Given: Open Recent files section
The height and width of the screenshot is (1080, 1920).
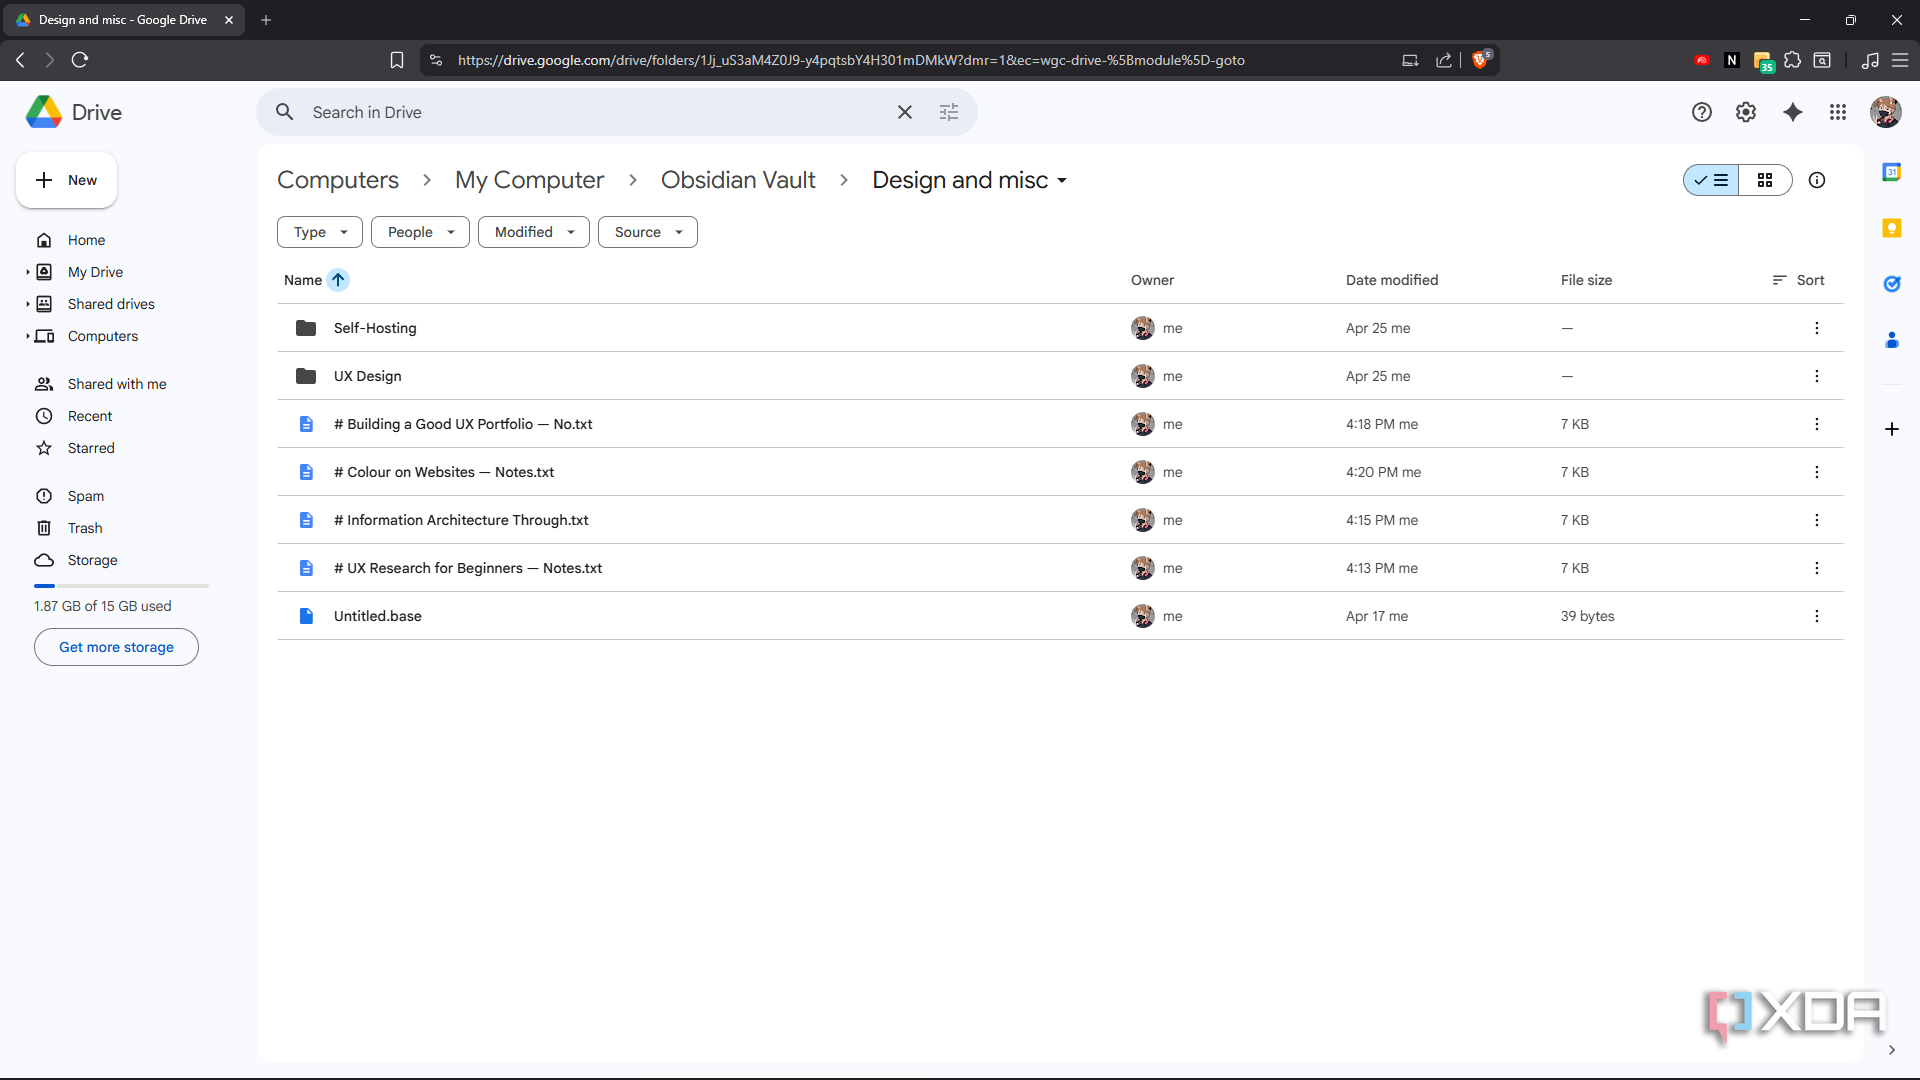Looking at the screenshot, I should tap(90, 416).
